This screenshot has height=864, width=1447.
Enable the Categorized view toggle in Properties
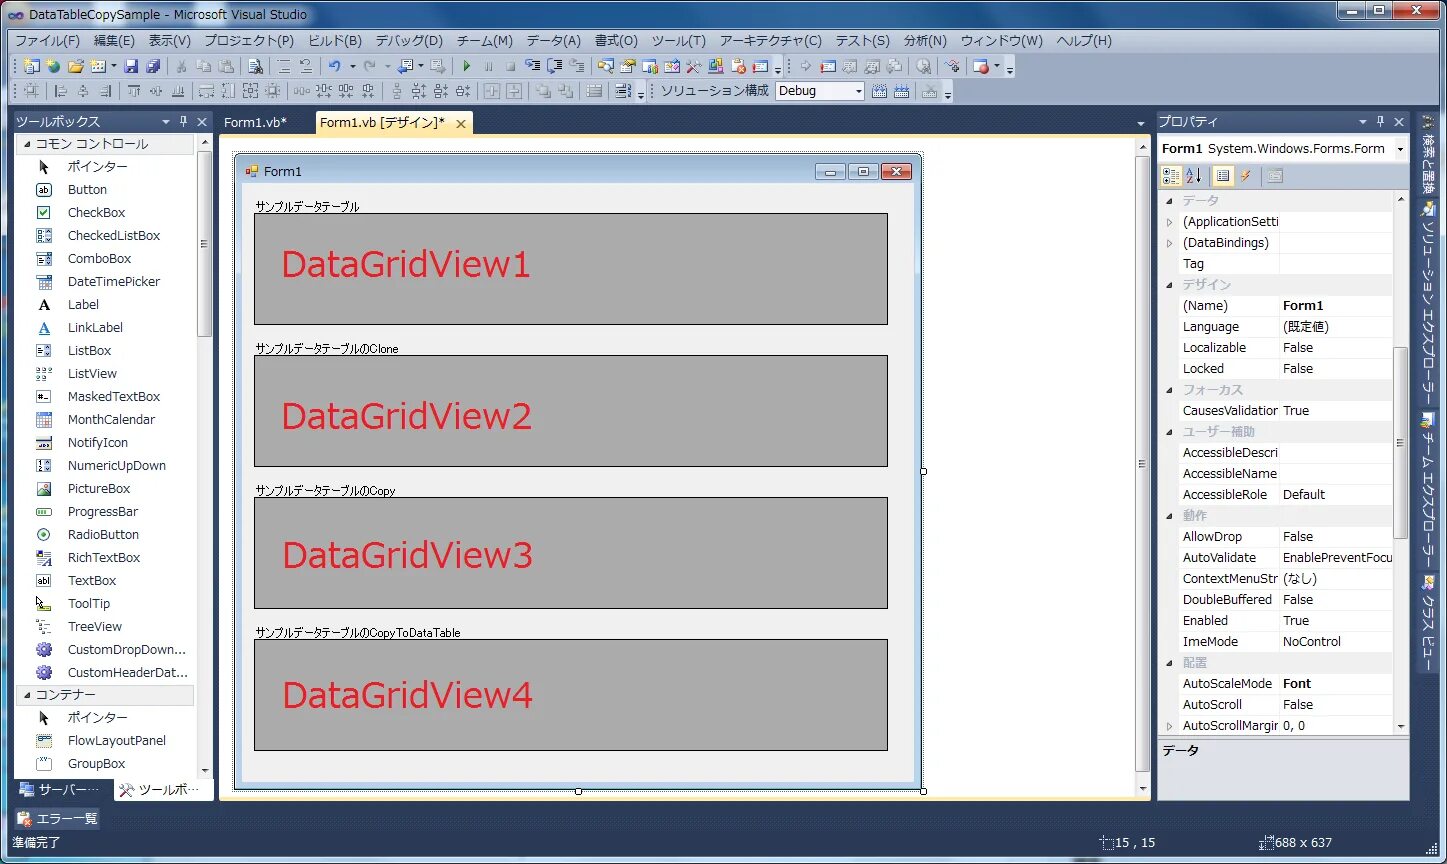(1170, 176)
